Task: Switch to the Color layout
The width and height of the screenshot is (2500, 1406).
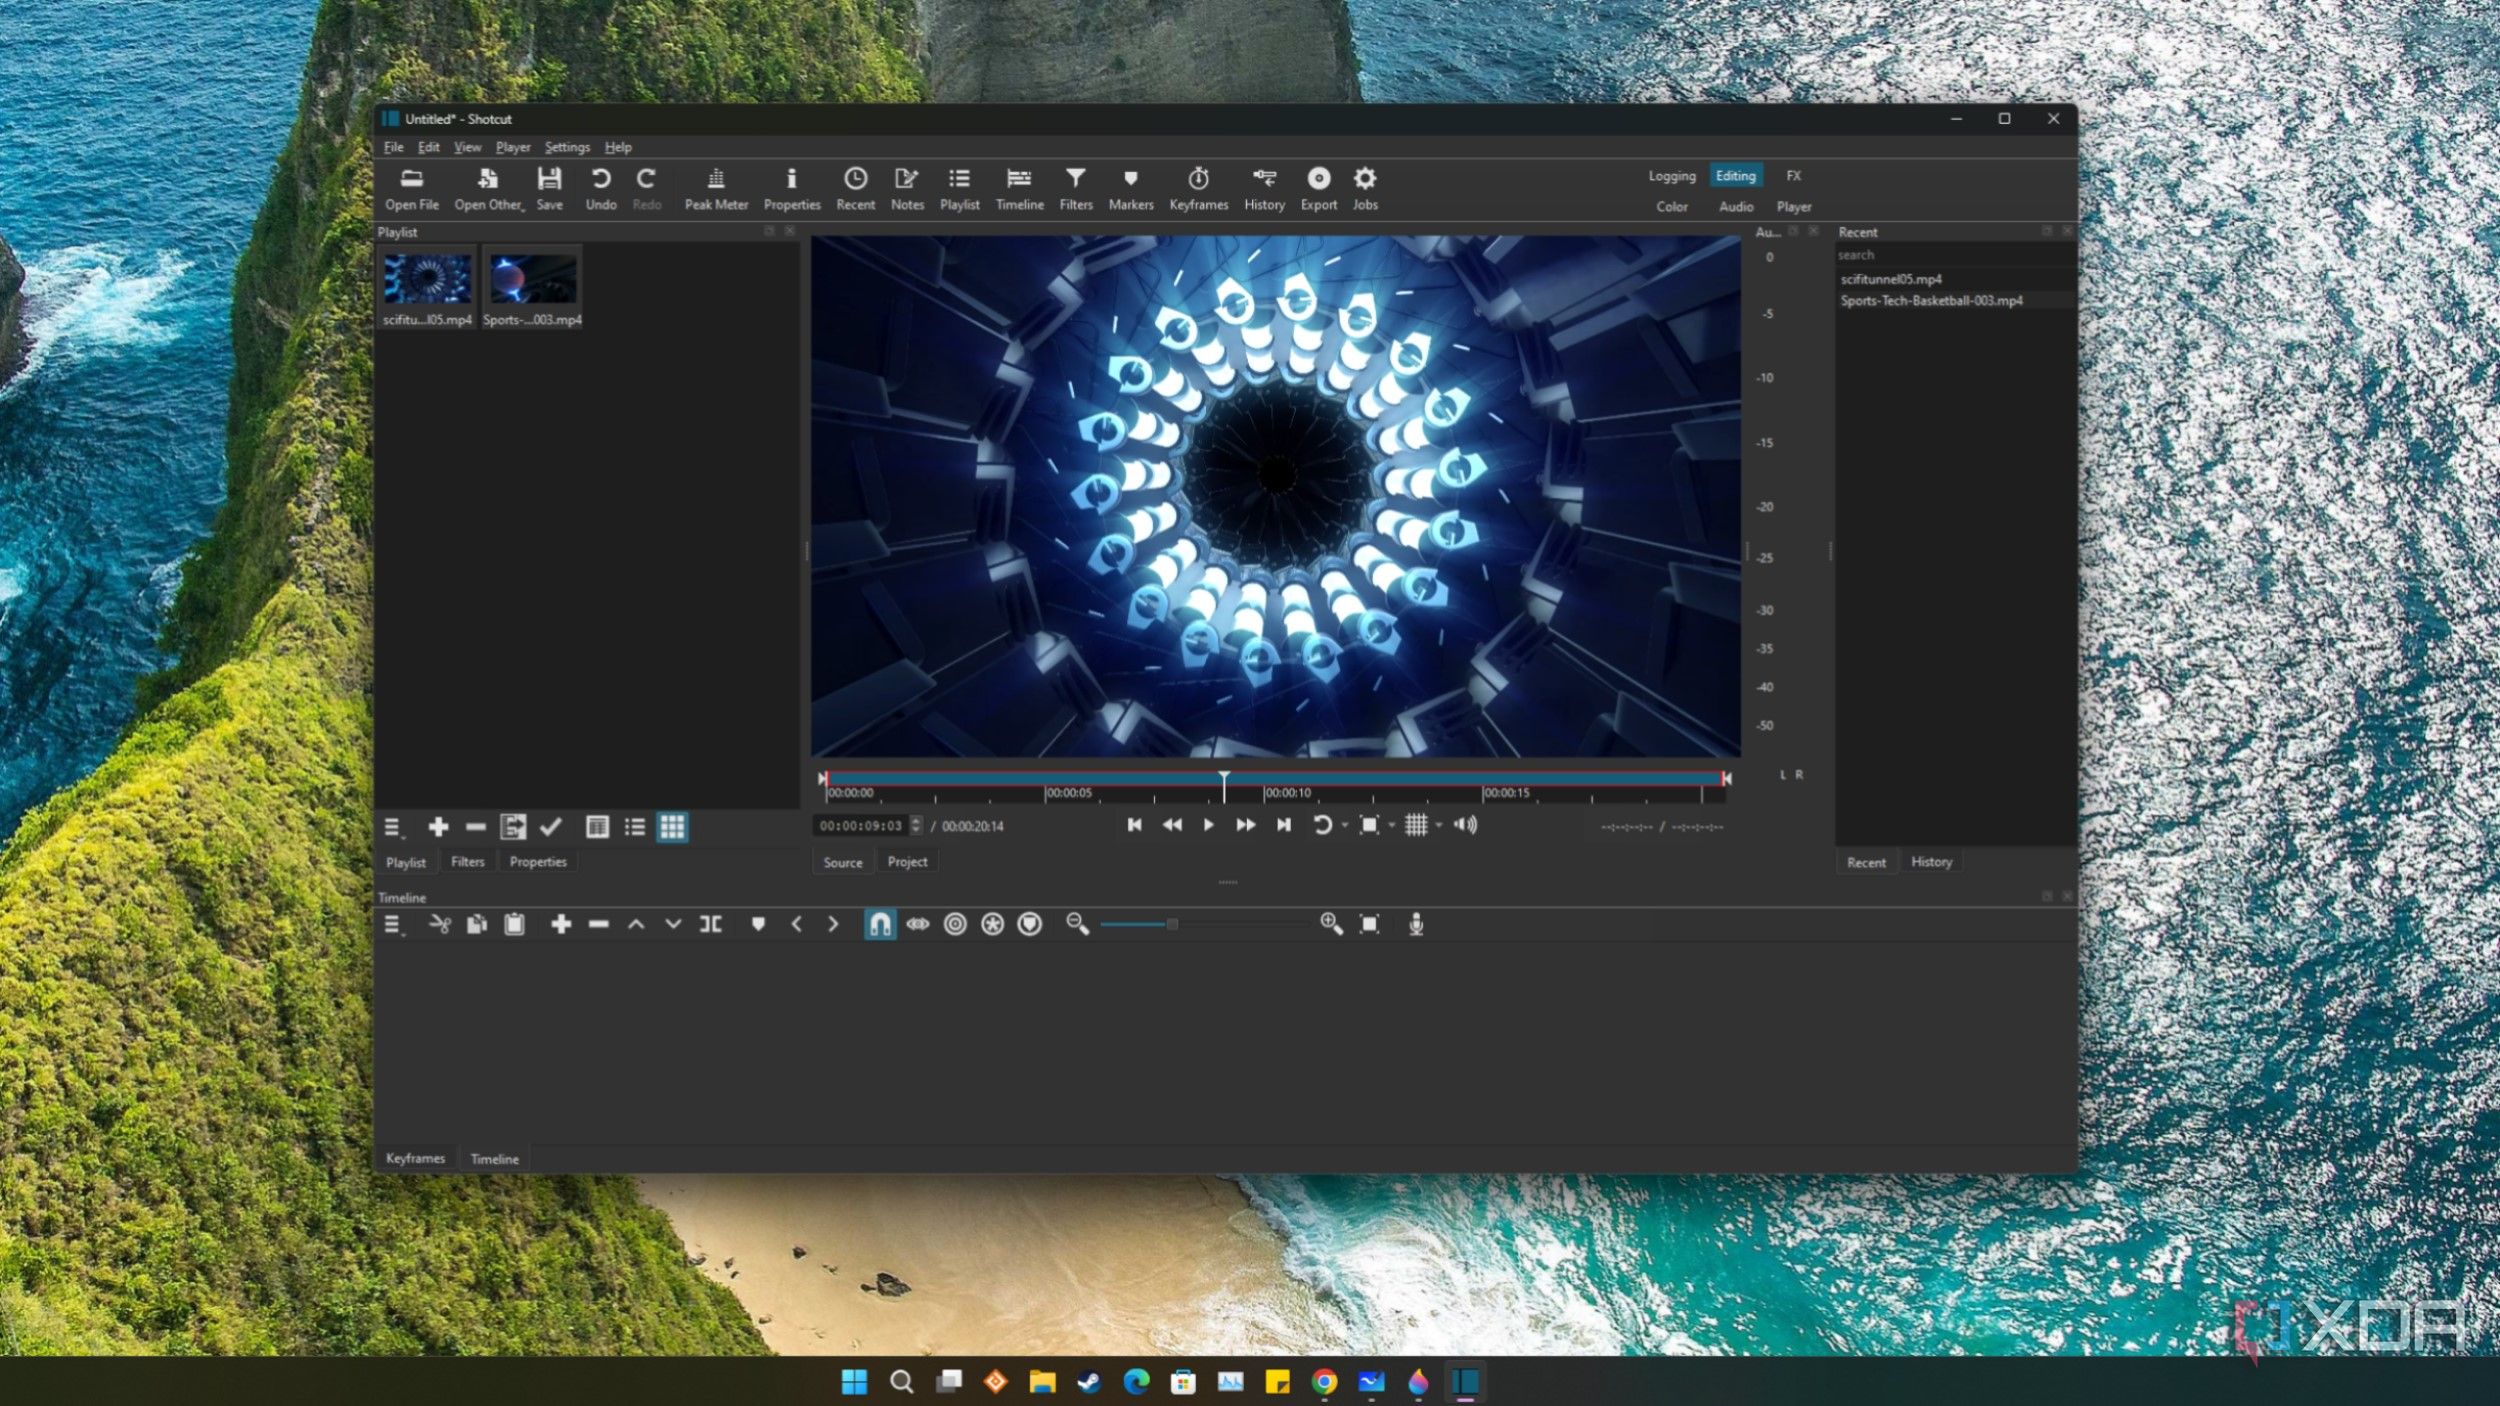Action: point(1671,206)
